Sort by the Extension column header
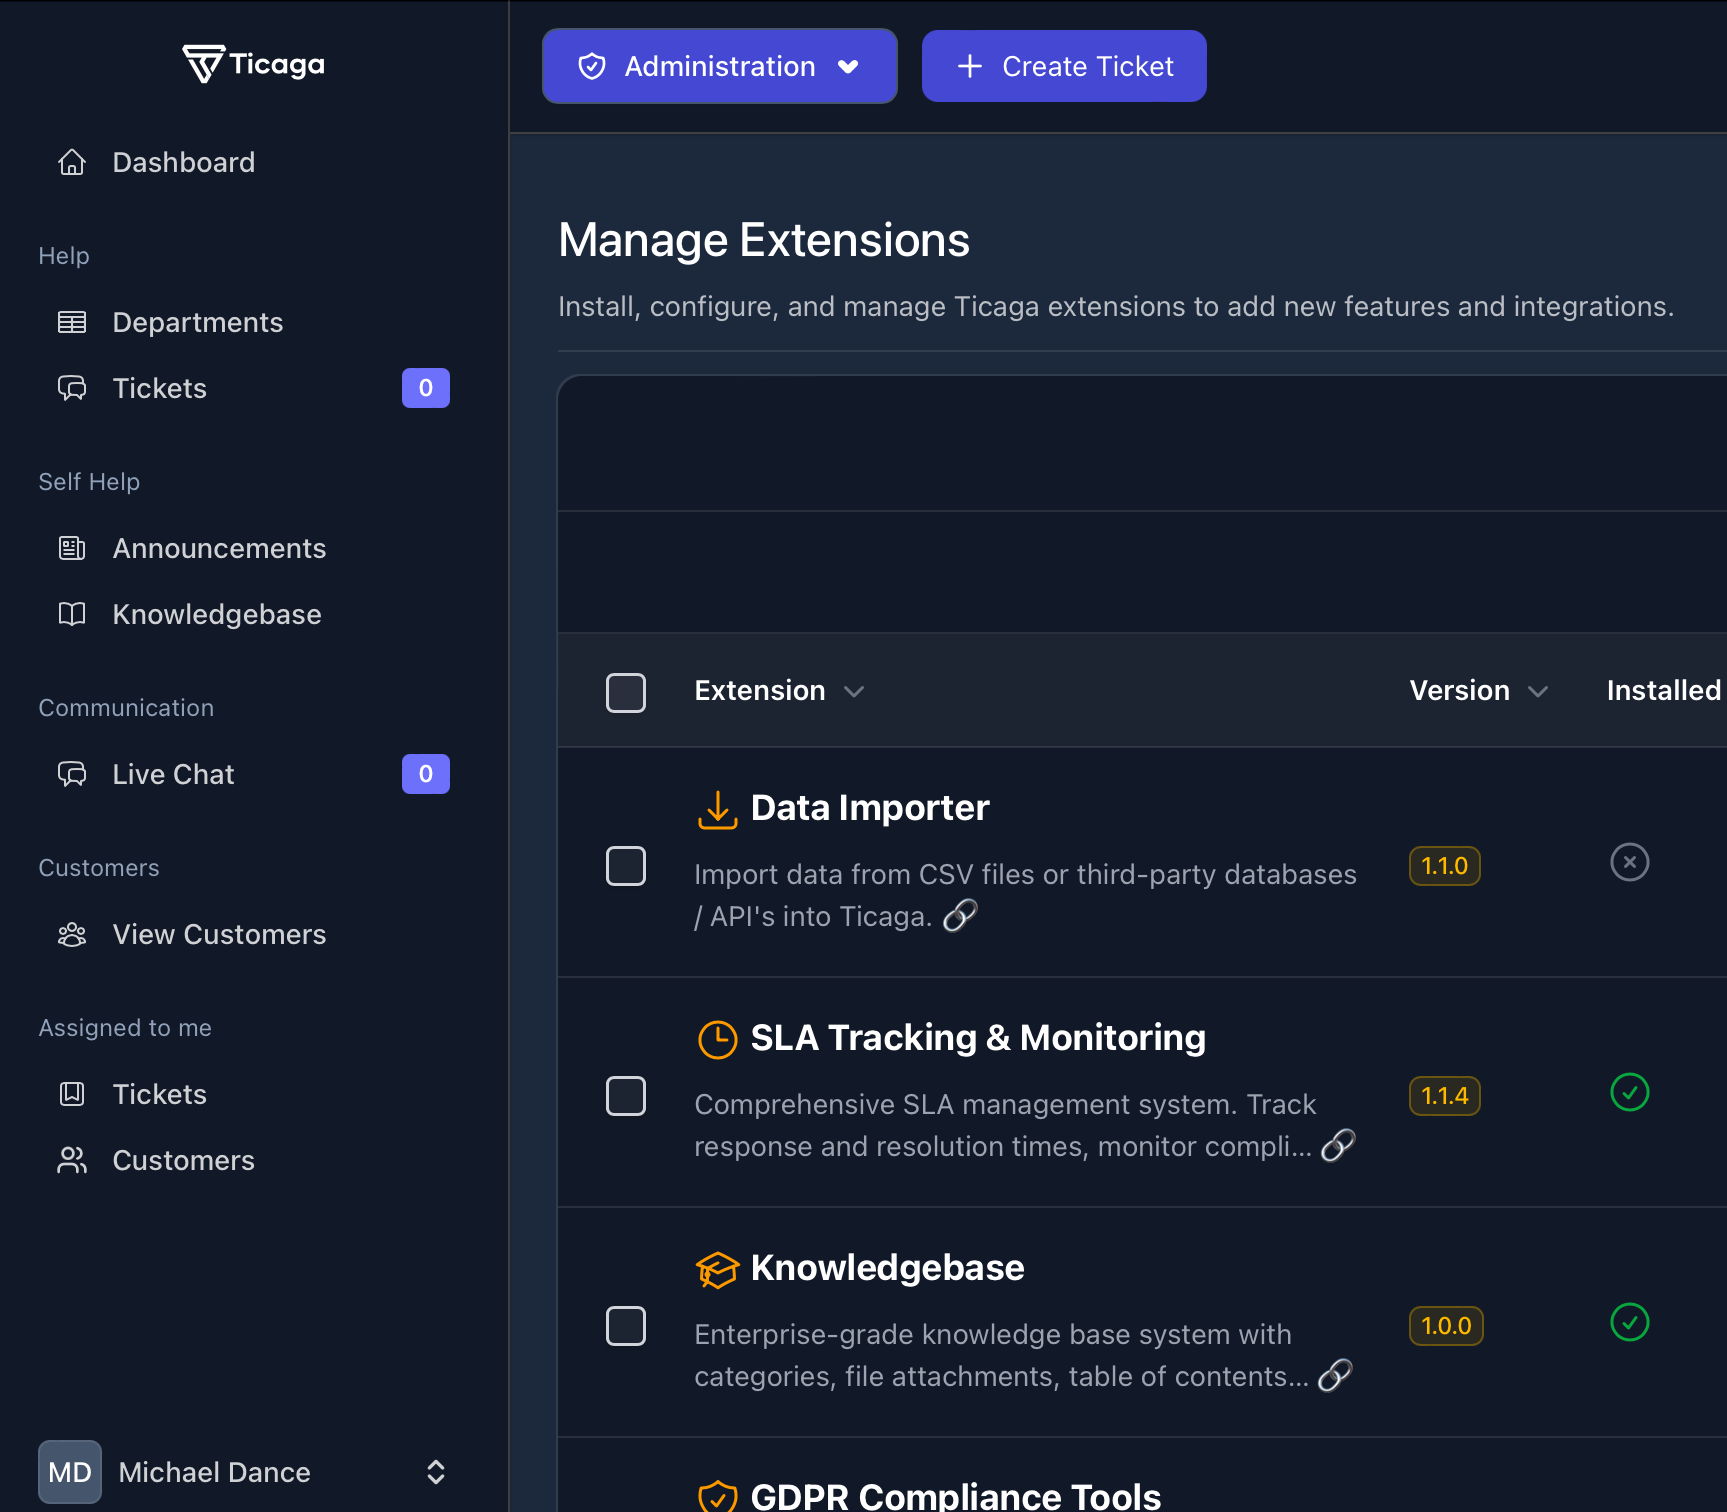The height and width of the screenshot is (1512, 1727). click(778, 691)
